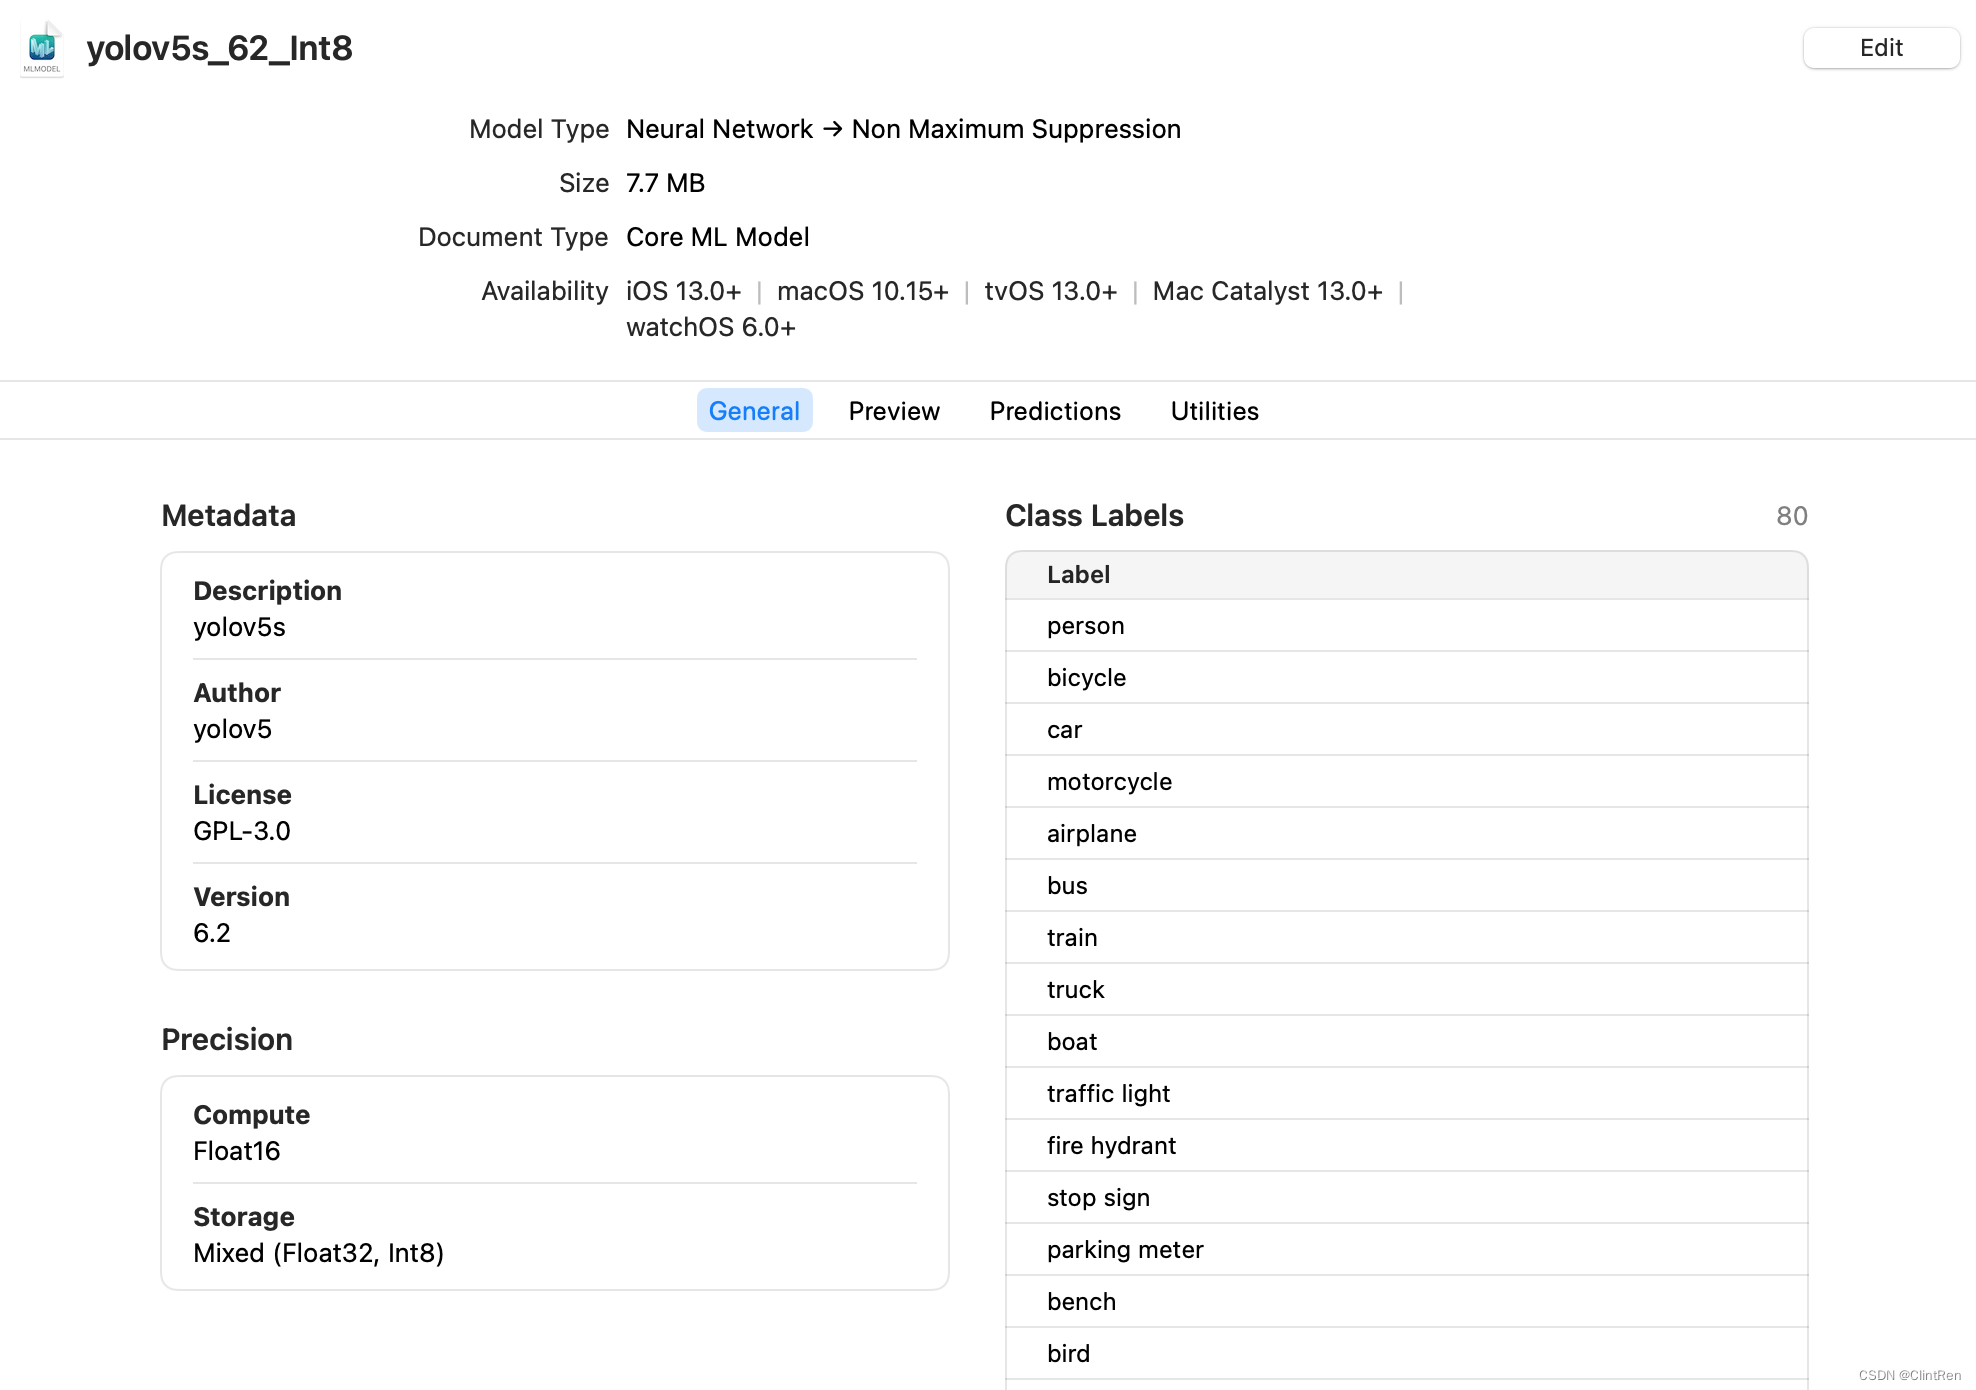Click the watchOS 6.0+ availability entry
1976x1390 pixels.
(x=711, y=327)
